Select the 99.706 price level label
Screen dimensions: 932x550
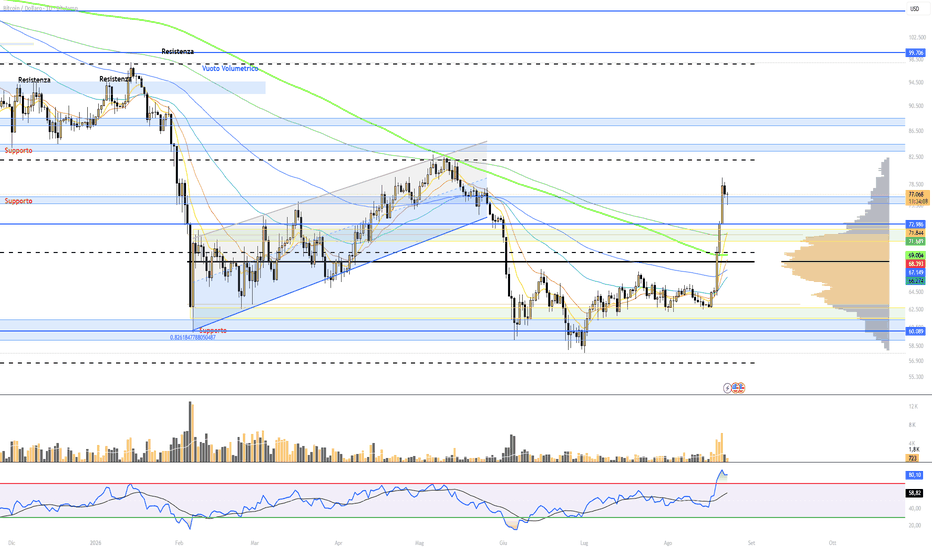tap(915, 53)
